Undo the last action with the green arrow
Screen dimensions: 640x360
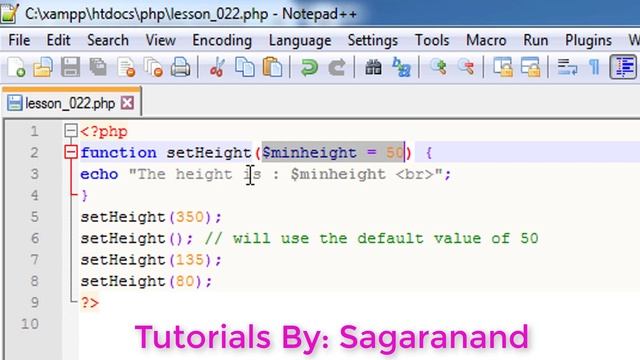(309, 67)
